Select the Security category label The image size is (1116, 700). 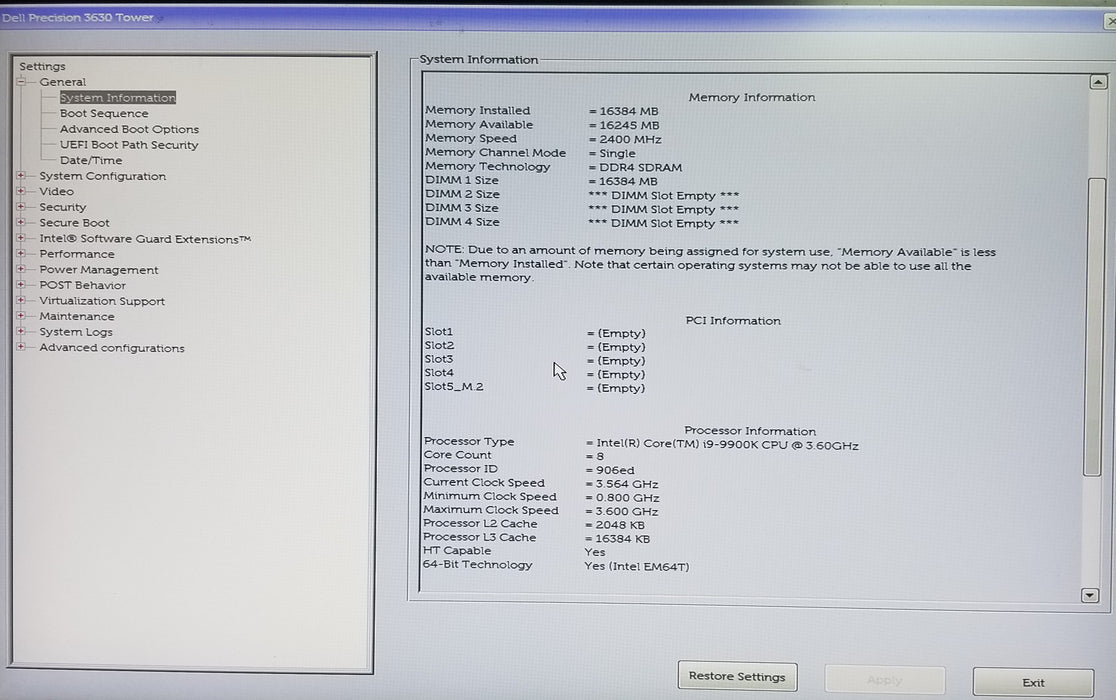pos(63,207)
